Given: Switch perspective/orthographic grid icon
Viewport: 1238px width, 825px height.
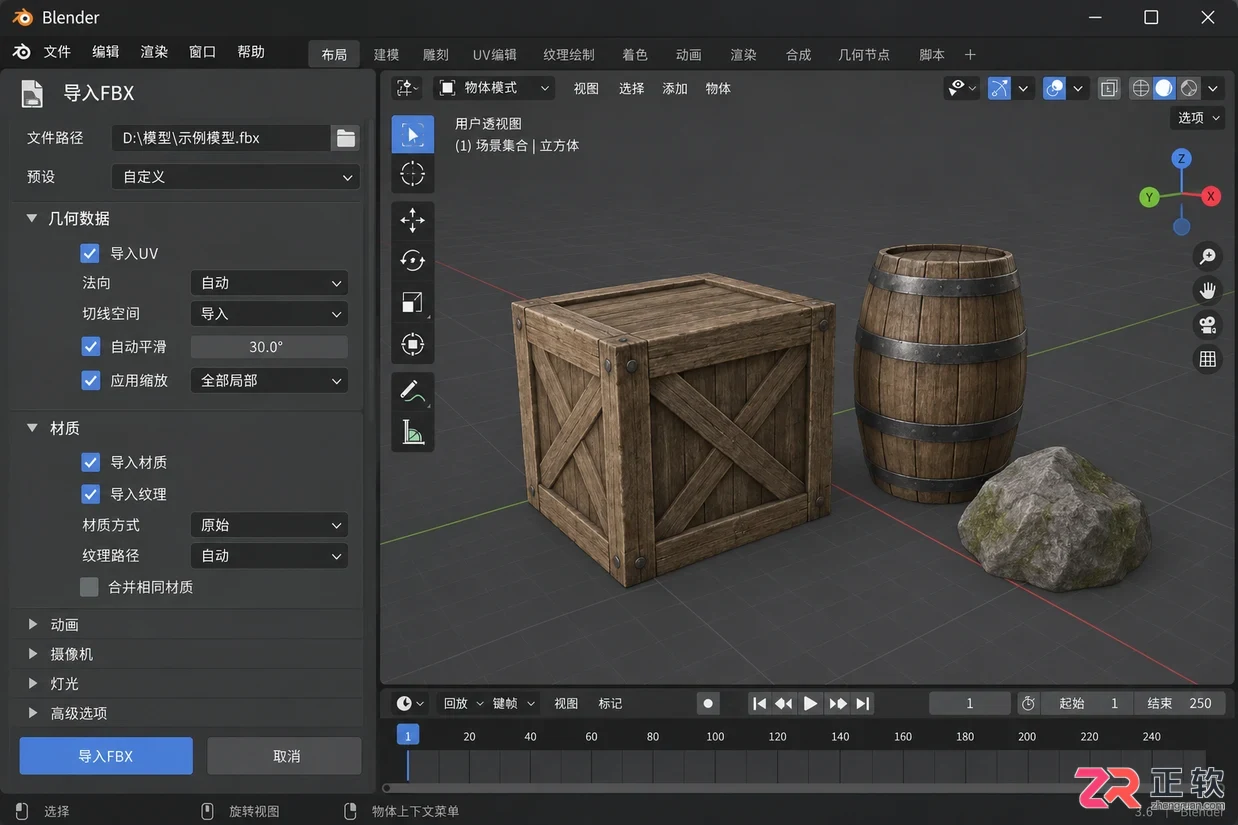Looking at the screenshot, I should click(1208, 359).
